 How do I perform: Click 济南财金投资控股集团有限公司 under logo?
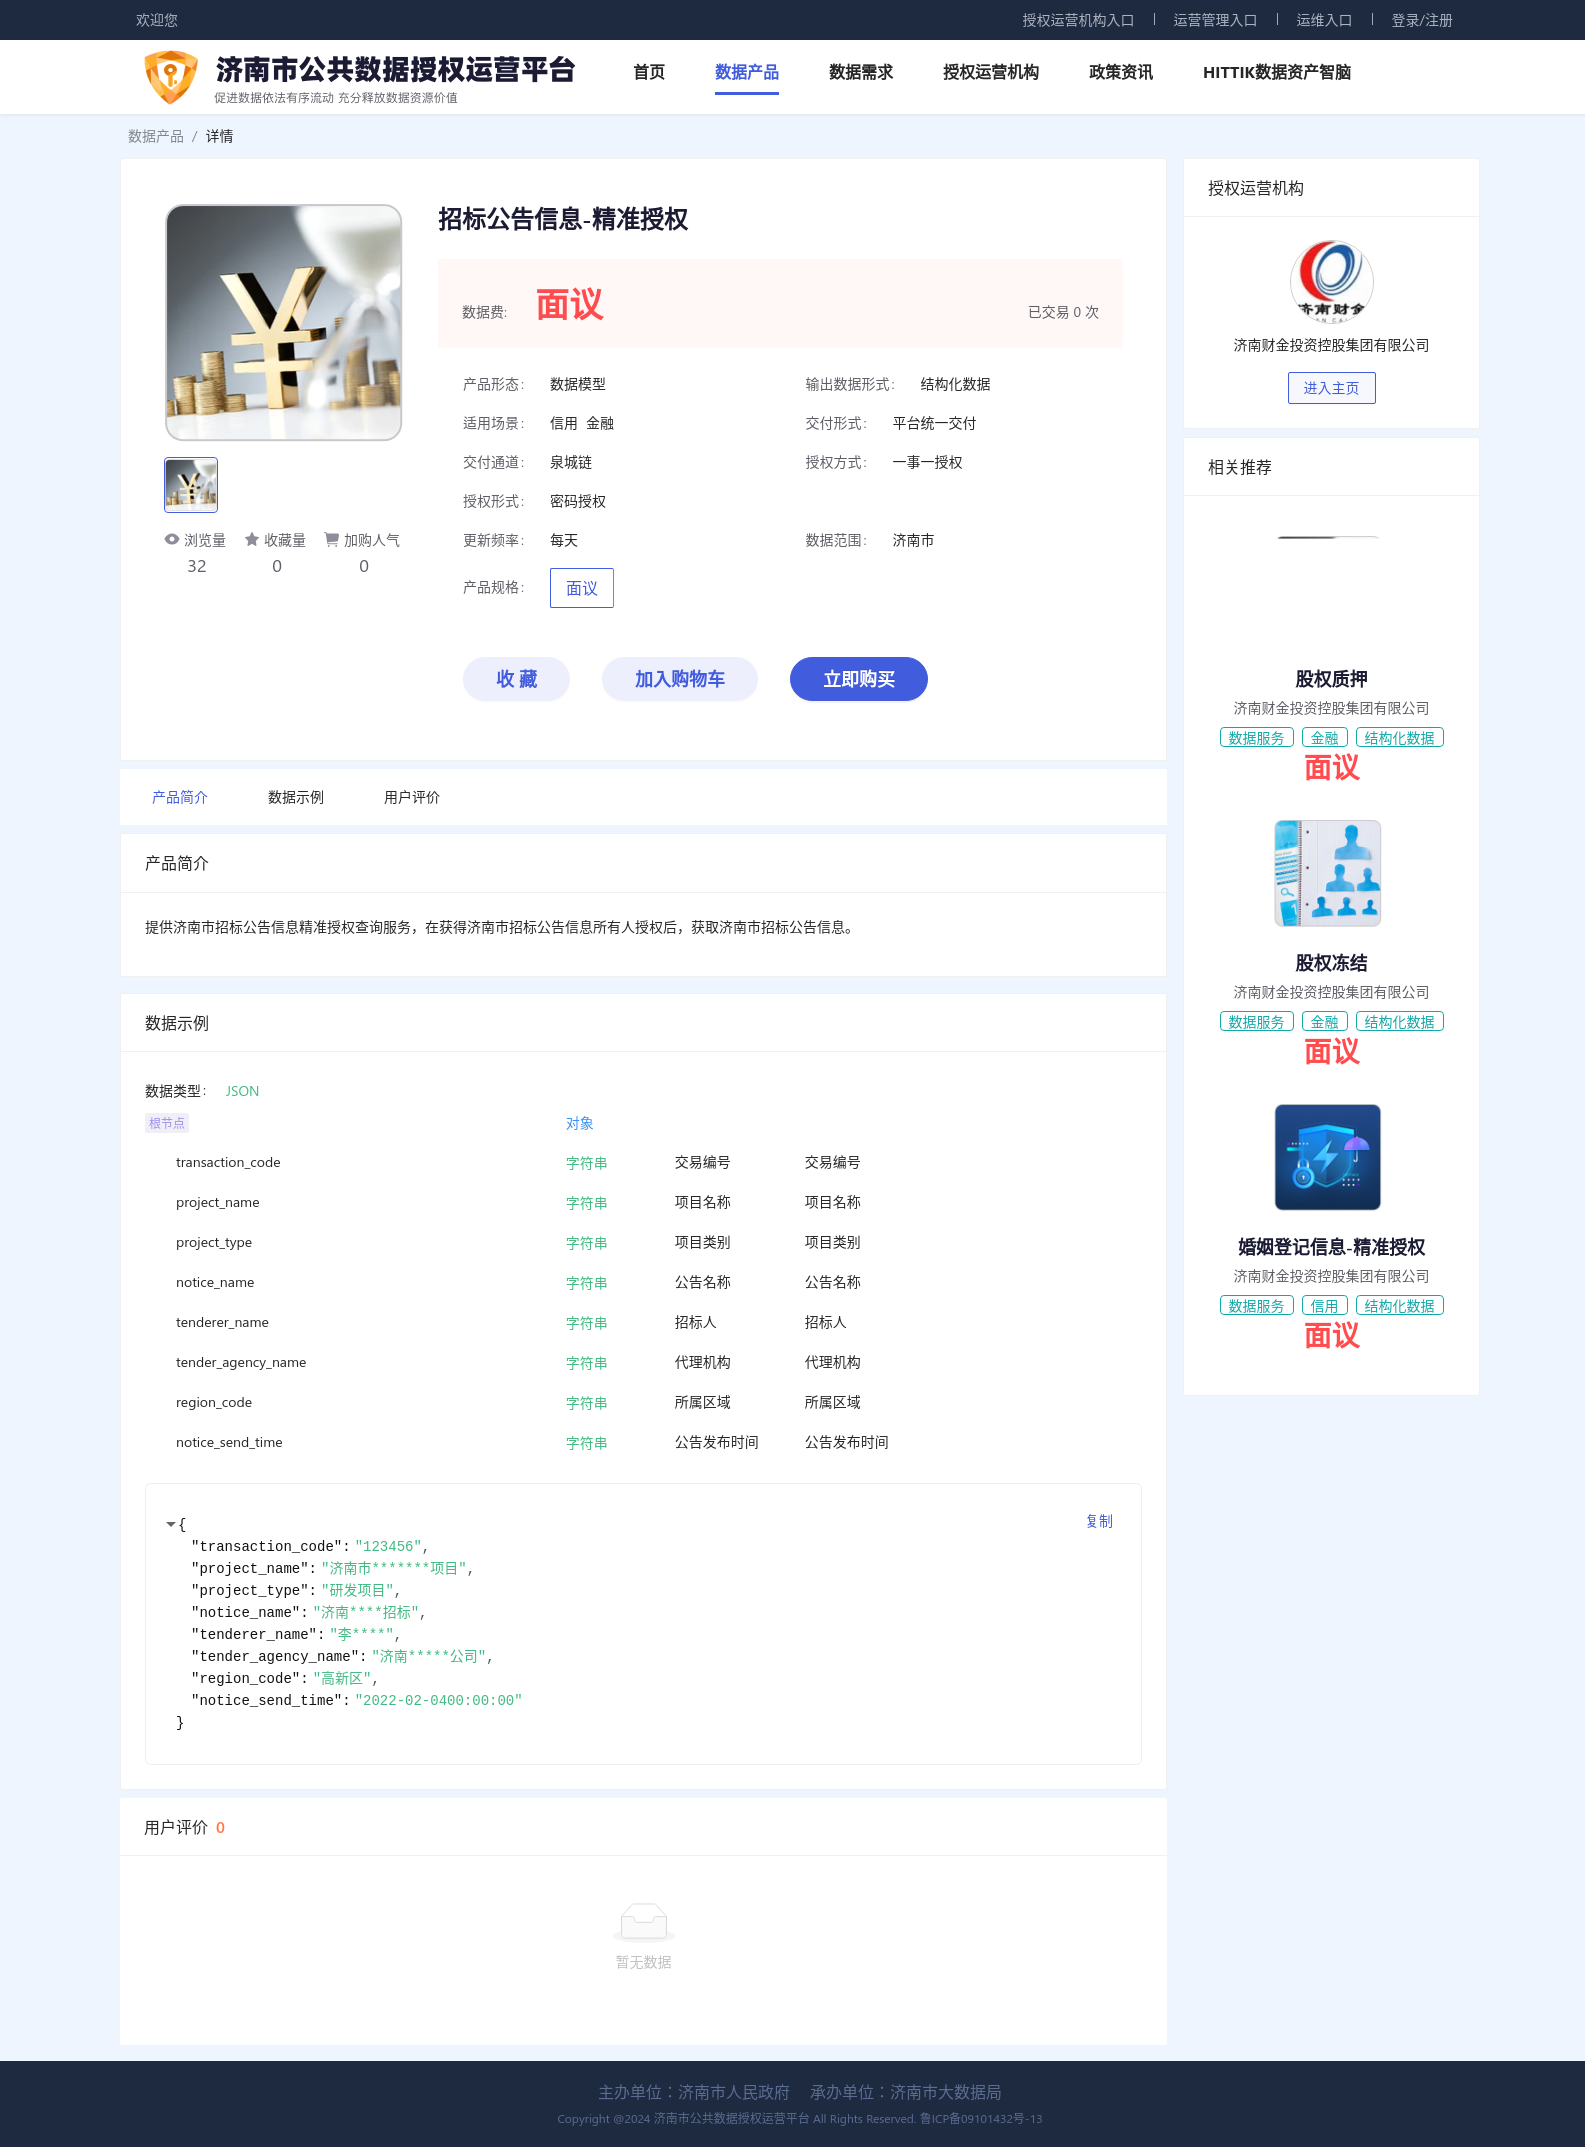pyautogui.click(x=1331, y=345)
